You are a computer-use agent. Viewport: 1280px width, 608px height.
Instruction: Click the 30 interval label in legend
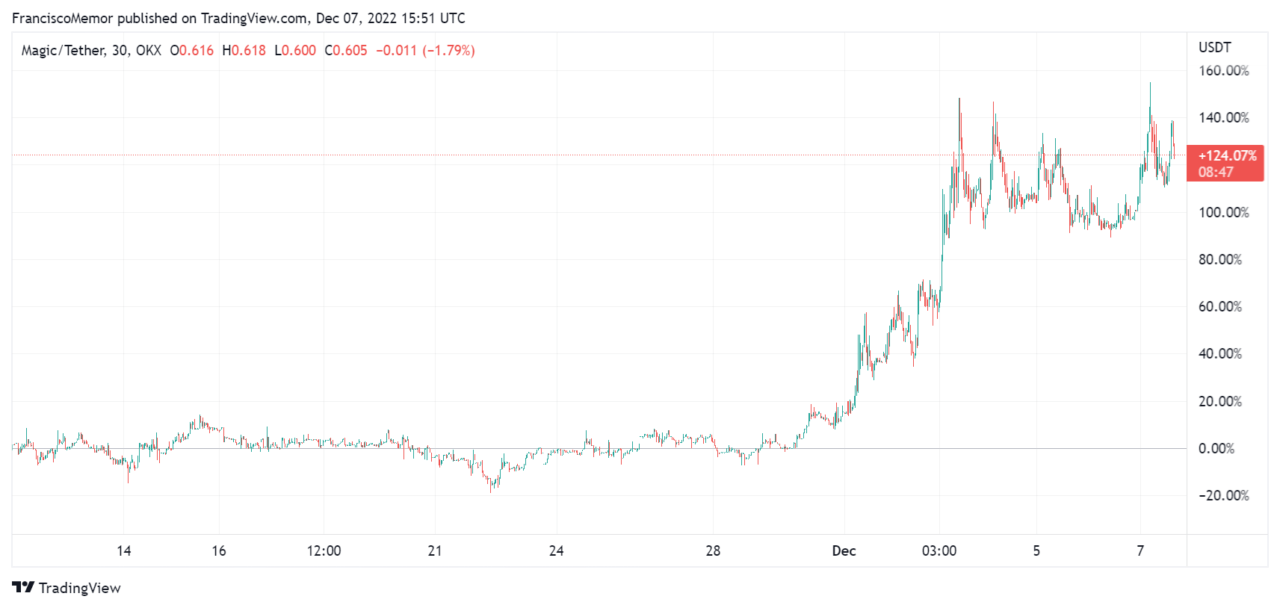click(119, 50)
